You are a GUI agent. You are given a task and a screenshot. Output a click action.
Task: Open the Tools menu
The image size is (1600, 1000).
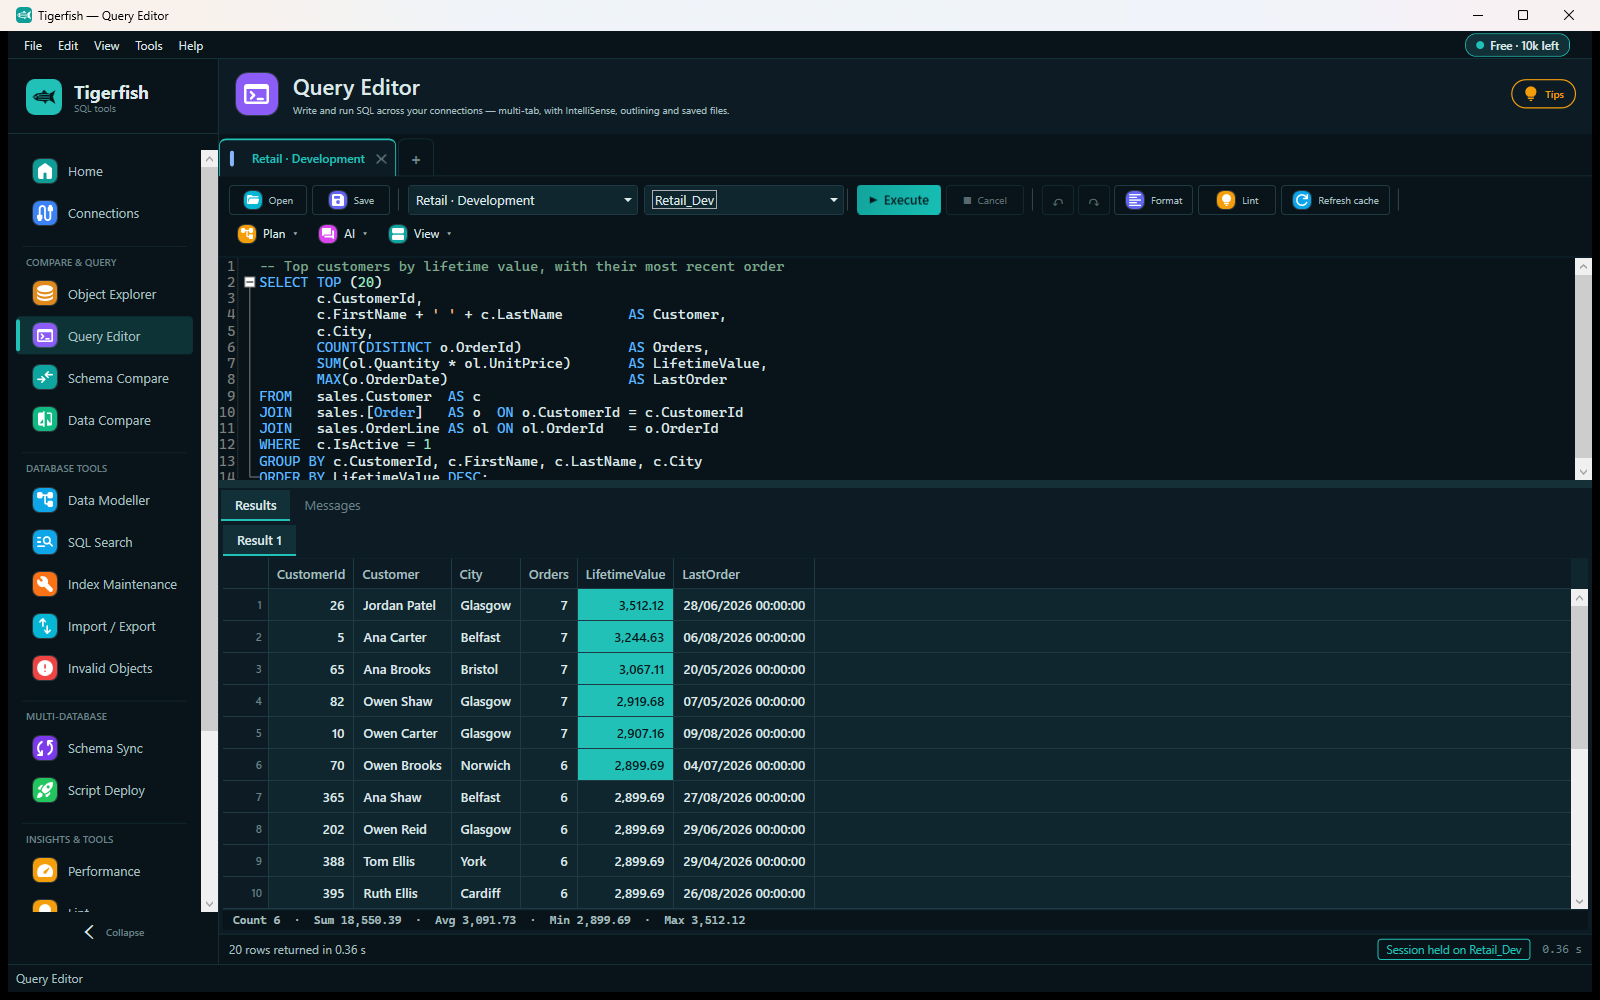pos(149,46)
